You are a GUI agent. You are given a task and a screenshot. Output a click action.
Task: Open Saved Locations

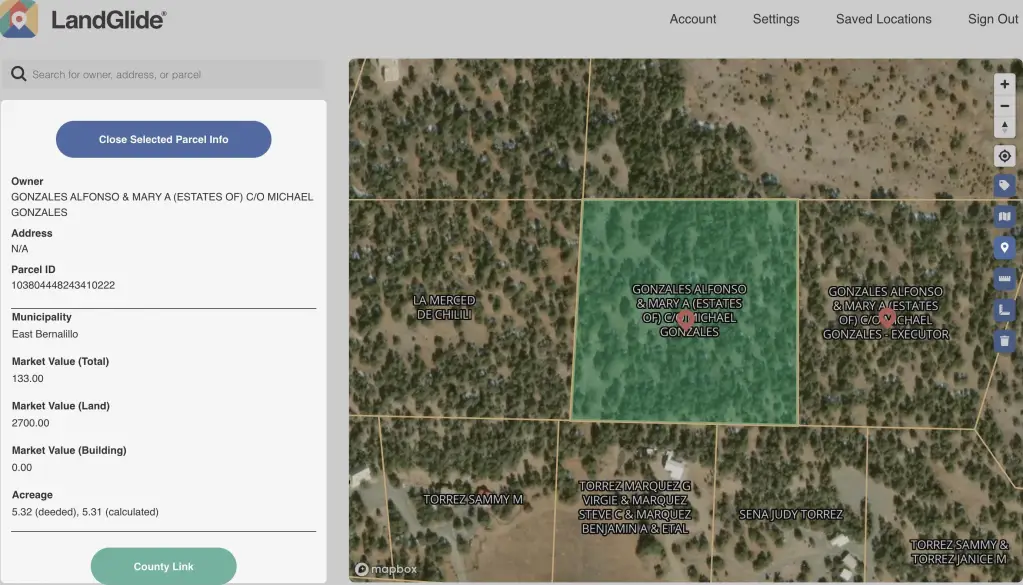pos(883,19)
